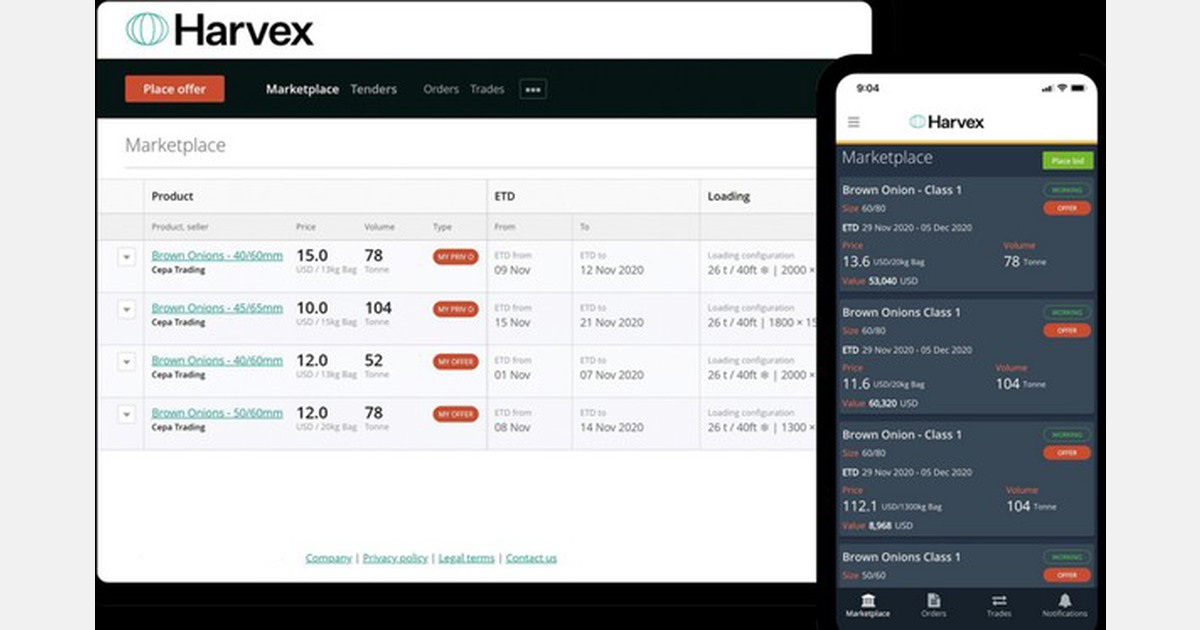Go to the Orders tab
1200x630 pixels.
pos(440,89)
